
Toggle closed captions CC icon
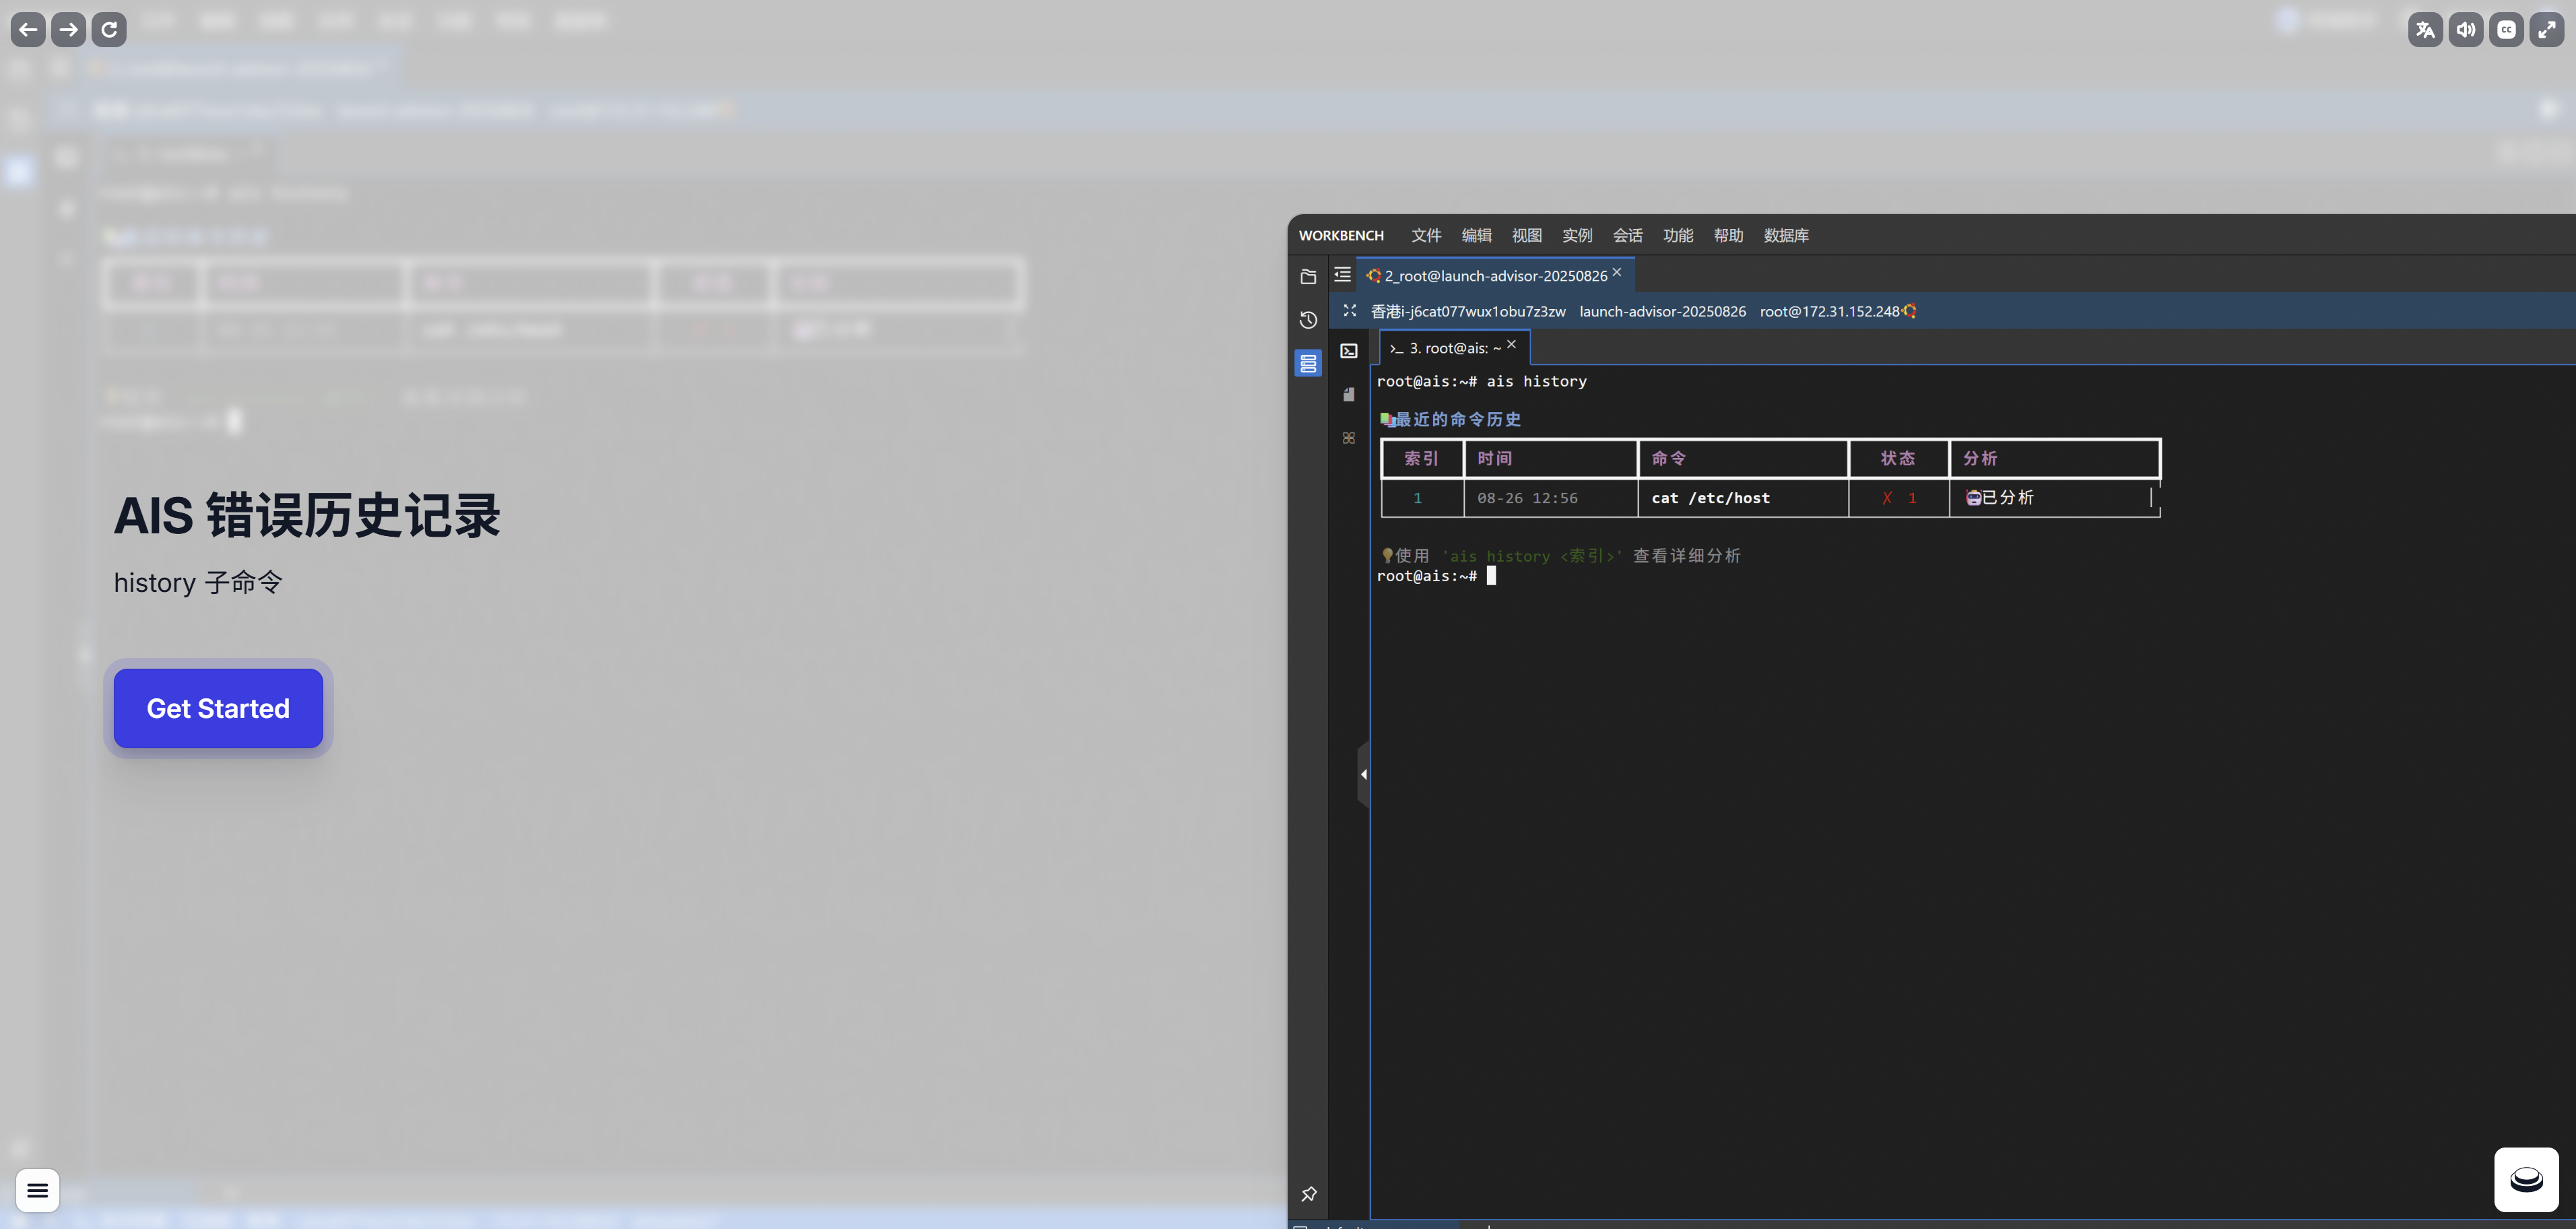click(2506, 29)
